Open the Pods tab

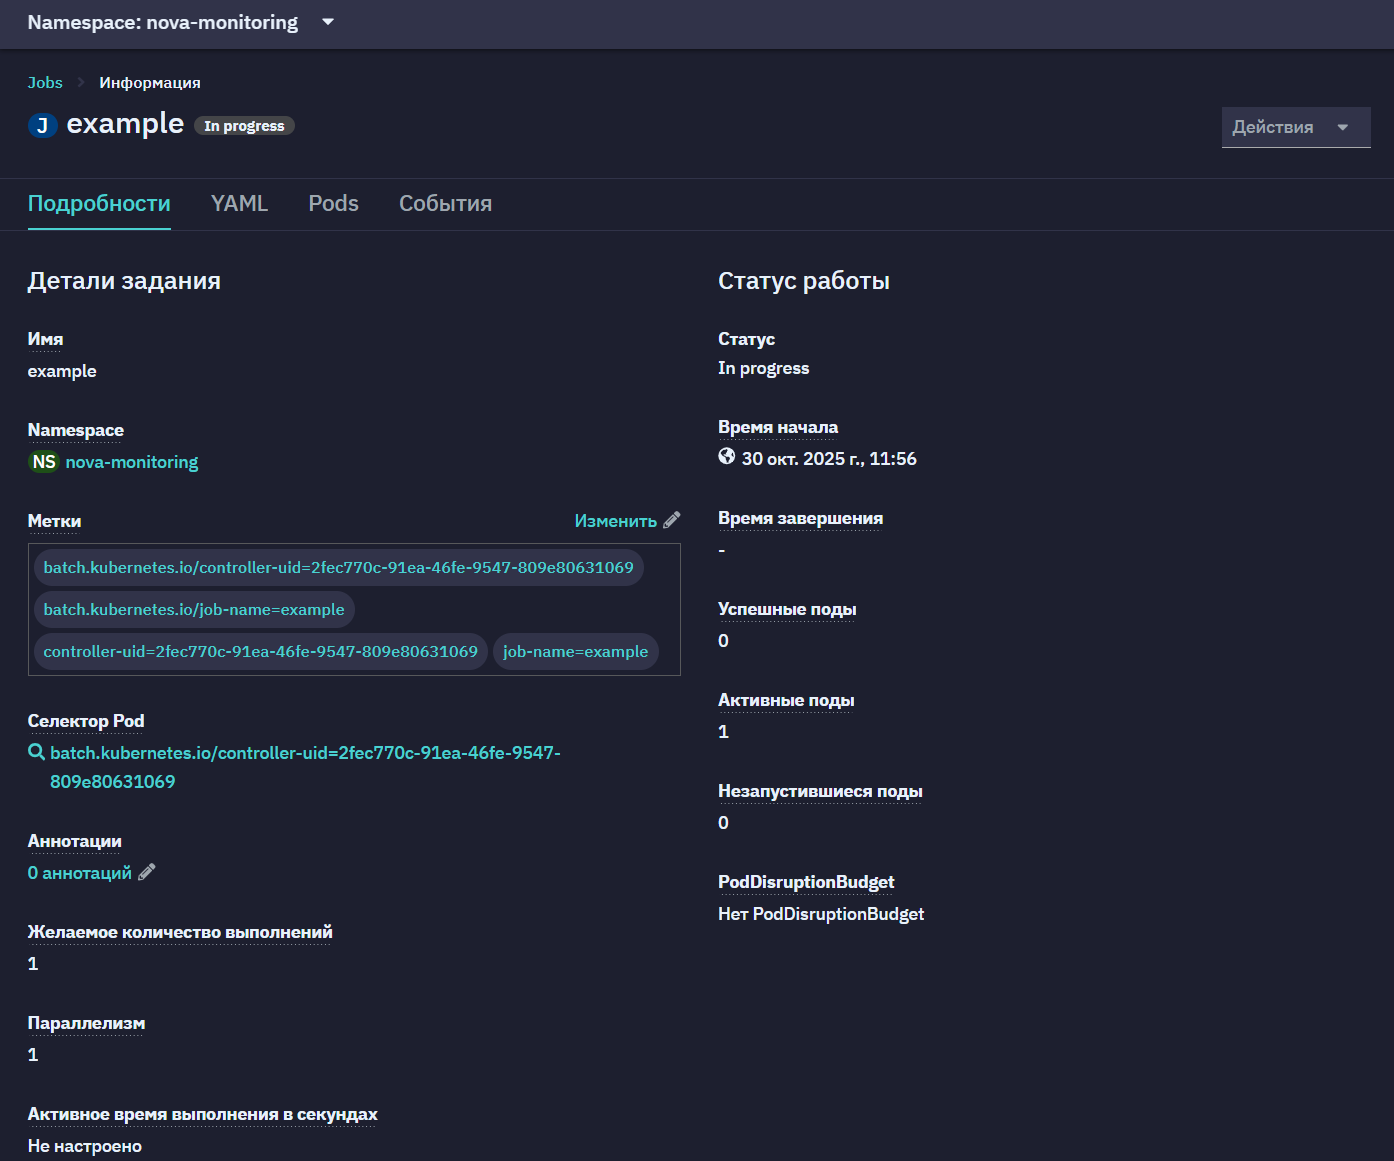pyautogui.click(x=333, y=203)
